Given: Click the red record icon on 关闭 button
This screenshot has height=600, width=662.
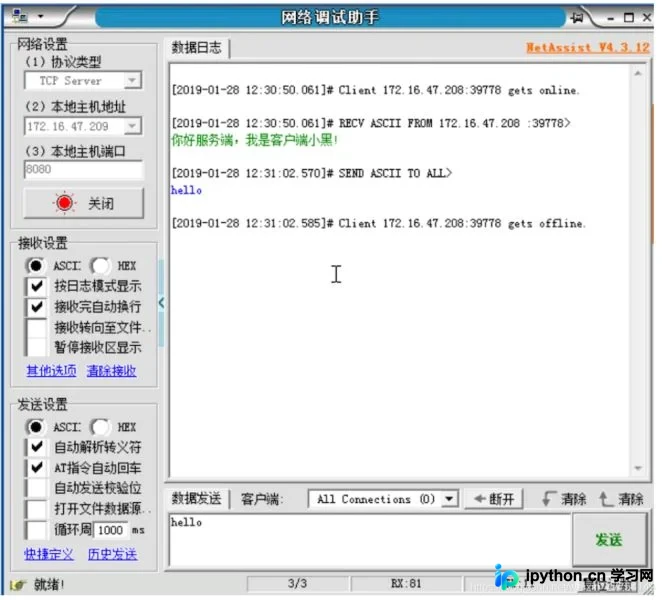Looking at the screenshot, I should [x=64, y=204].
